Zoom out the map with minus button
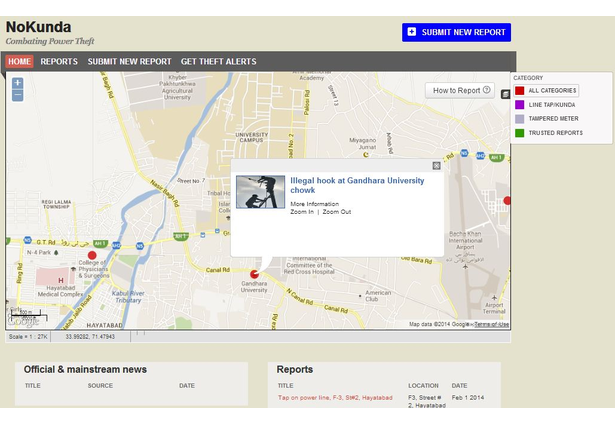Image resolution: width=615 pixels, height=424 pixels. (x=18, y=95)
